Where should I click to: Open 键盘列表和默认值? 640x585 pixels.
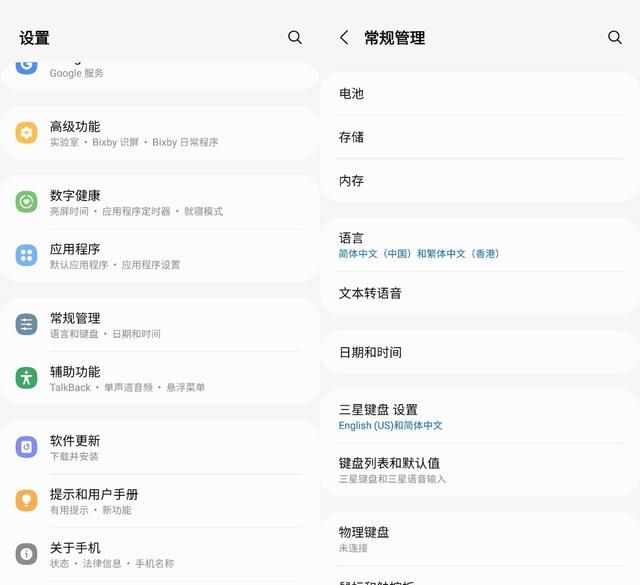[x=480, y=470]
